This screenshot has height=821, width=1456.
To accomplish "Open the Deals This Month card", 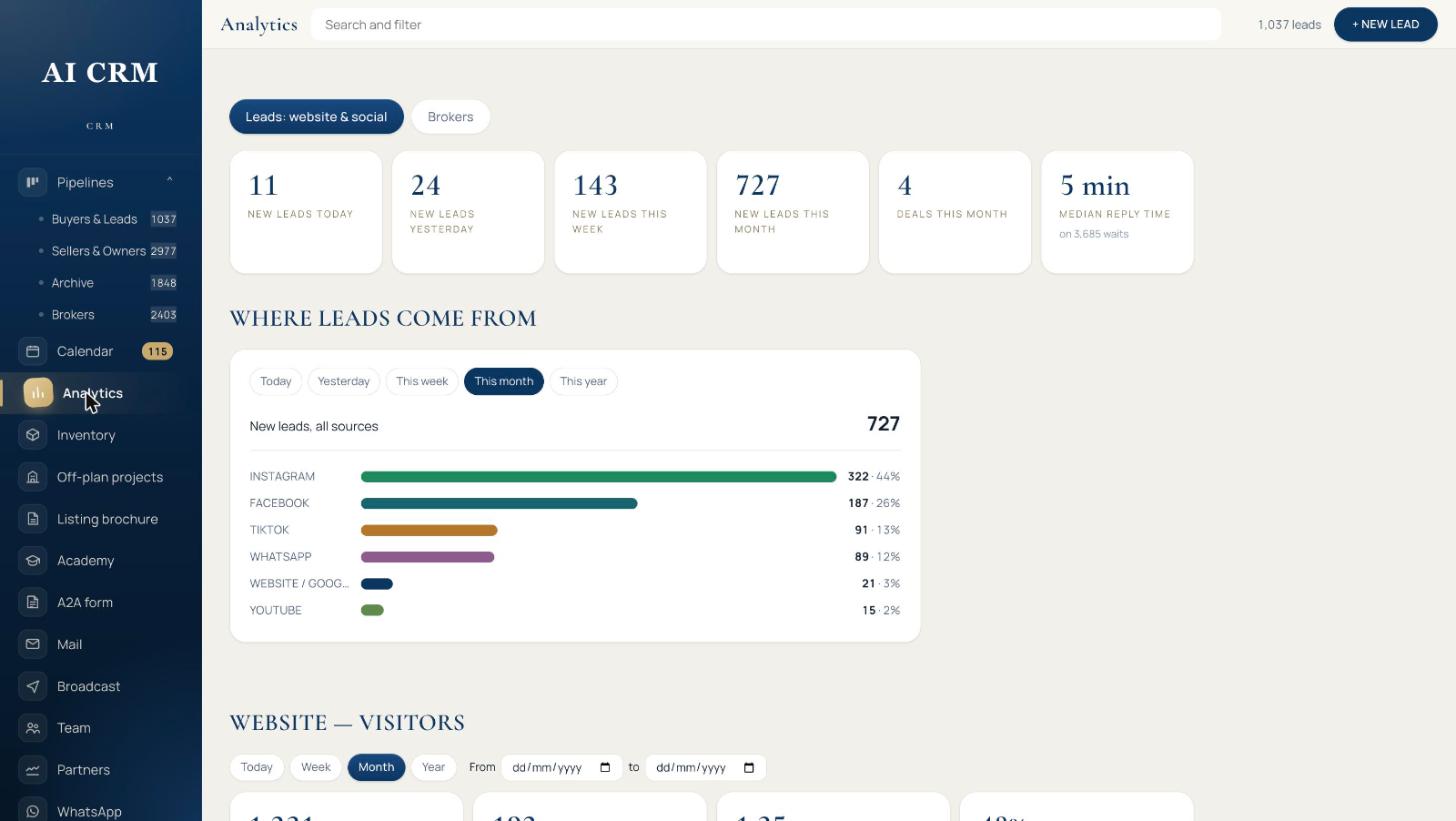I will (x=955, y=212).
